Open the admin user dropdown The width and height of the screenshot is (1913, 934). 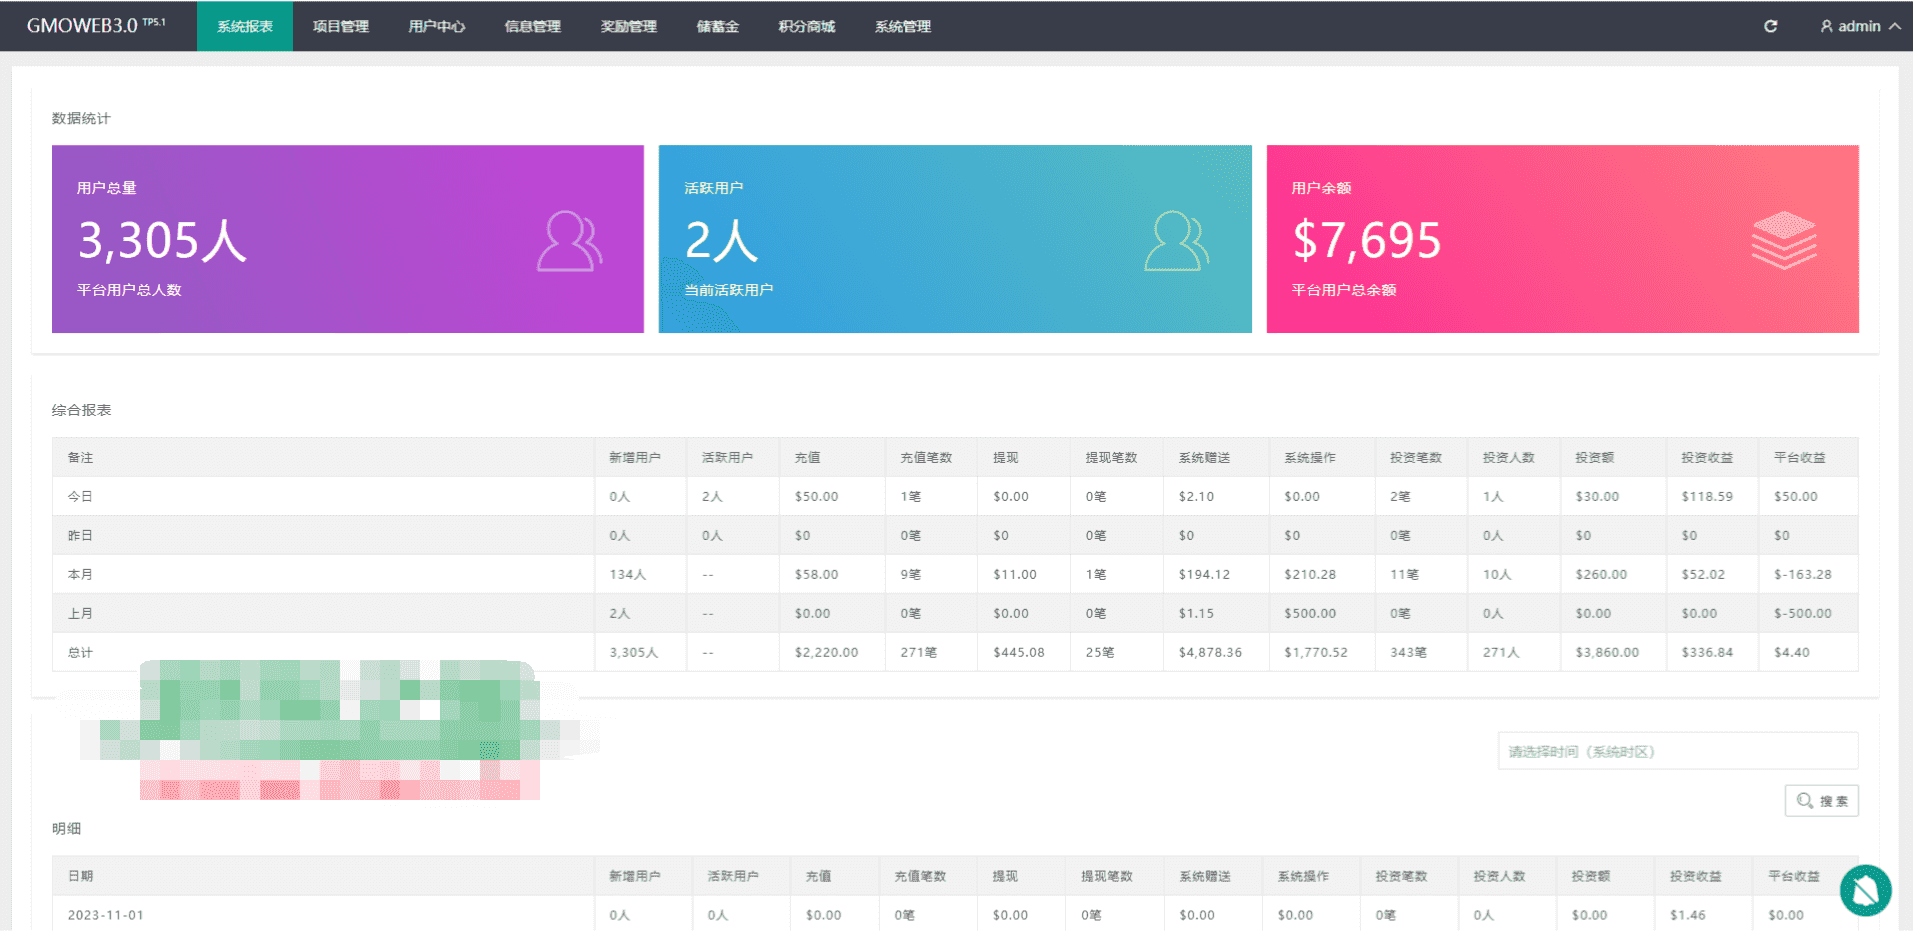(1859, 26)
